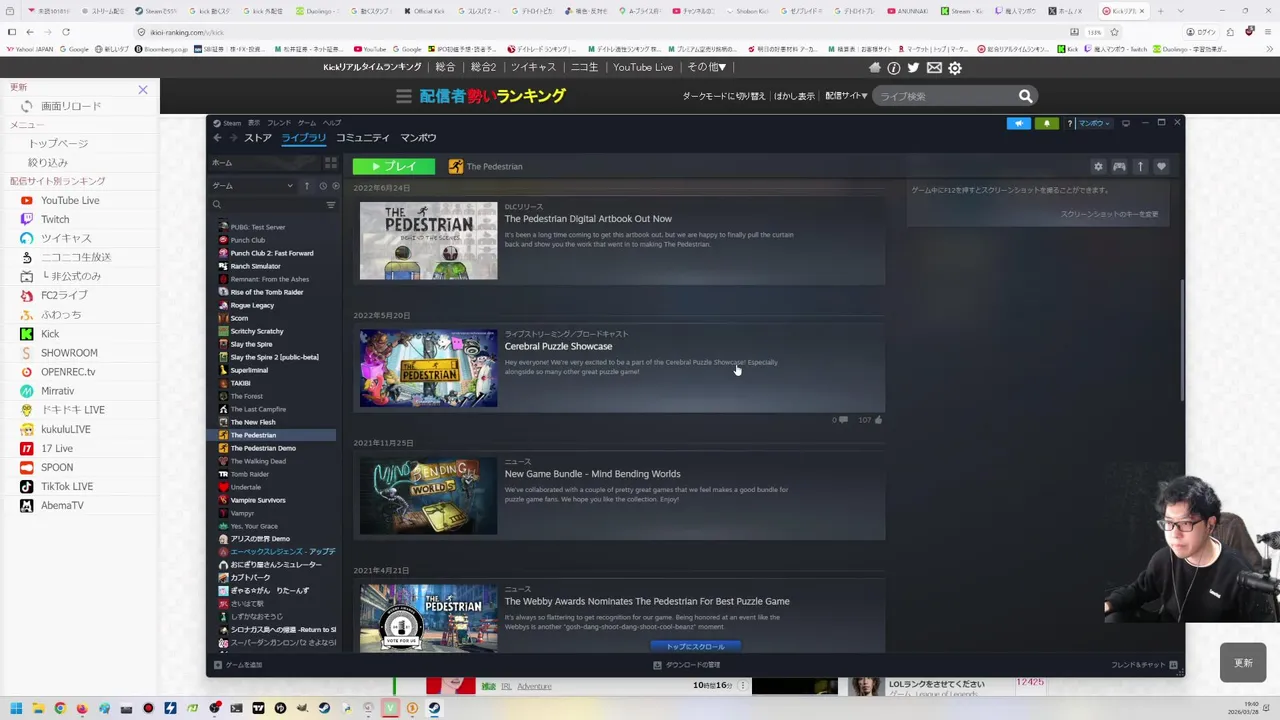Click the Steam help question mark
Viewport: 1280px width, 720px height.
(1069, 123)
